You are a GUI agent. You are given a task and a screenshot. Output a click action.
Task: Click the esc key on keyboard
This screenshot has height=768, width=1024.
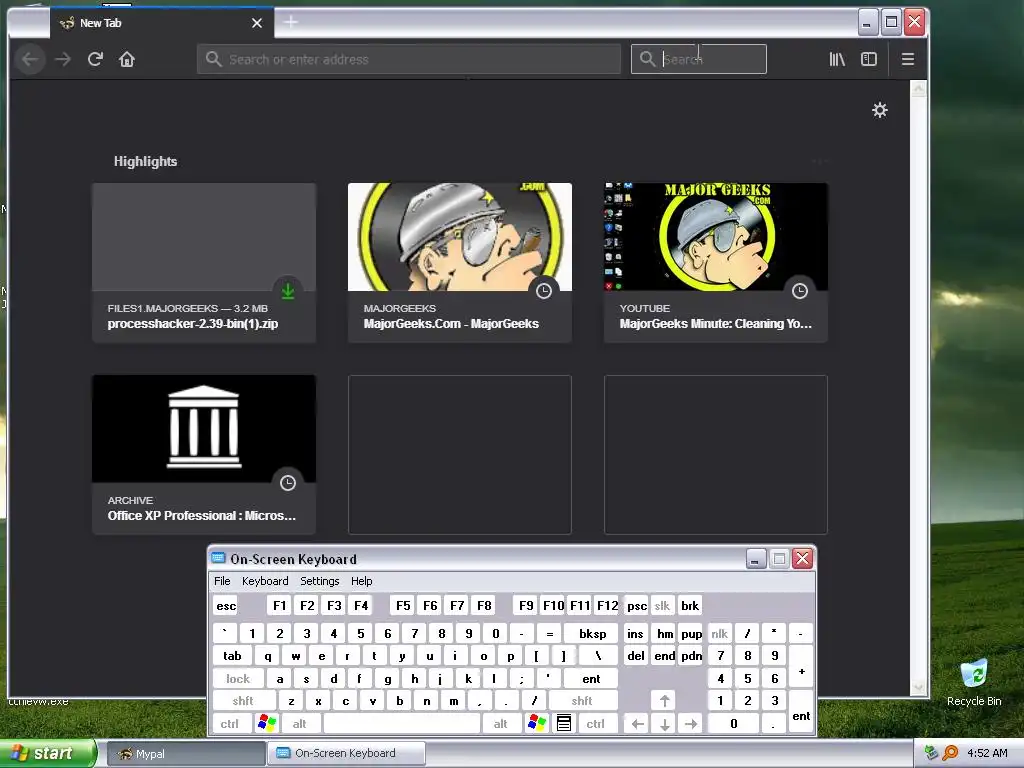(x=226, y=605)
